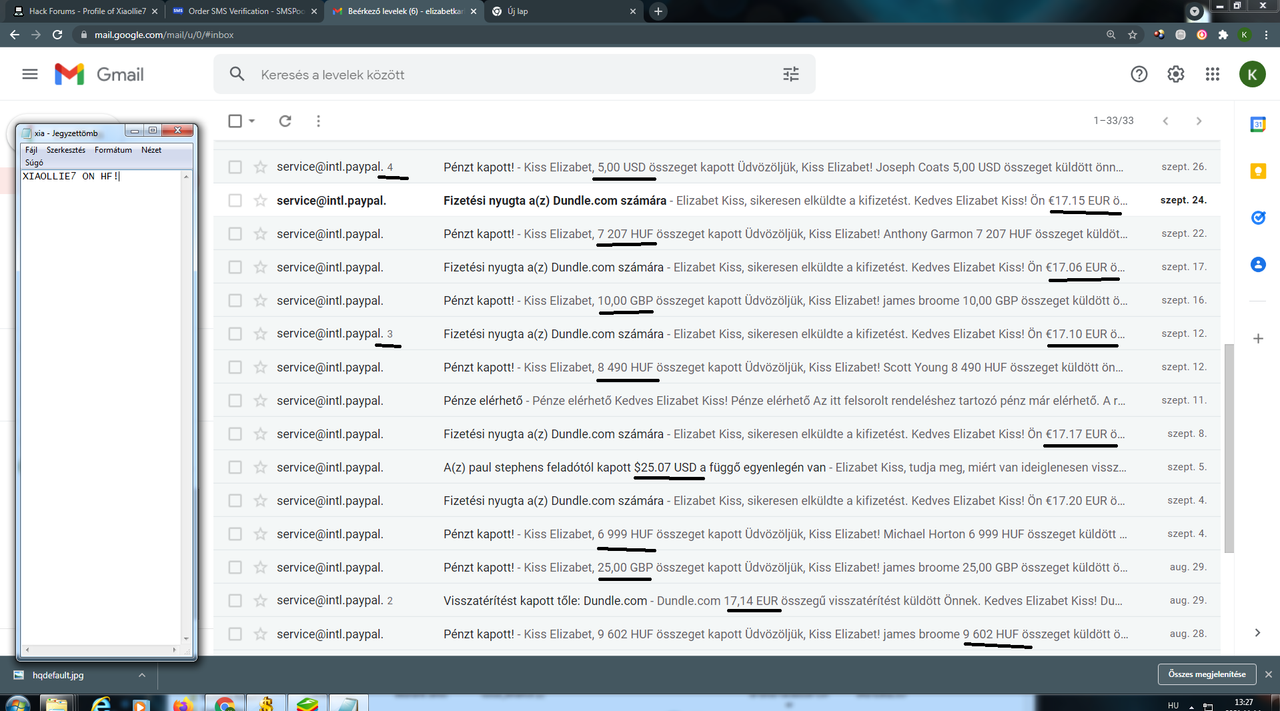This screenshot has height=711, width=1280.
Task: Tick checkbox for the 7 207 HUF email
Action: (235, 234)
